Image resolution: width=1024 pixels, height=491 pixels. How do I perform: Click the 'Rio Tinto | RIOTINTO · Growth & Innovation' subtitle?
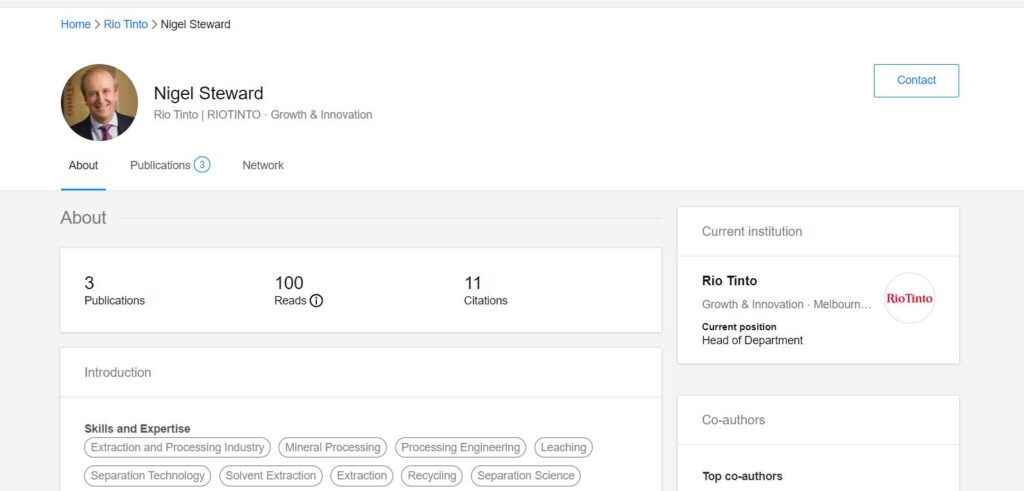(263, 115)
